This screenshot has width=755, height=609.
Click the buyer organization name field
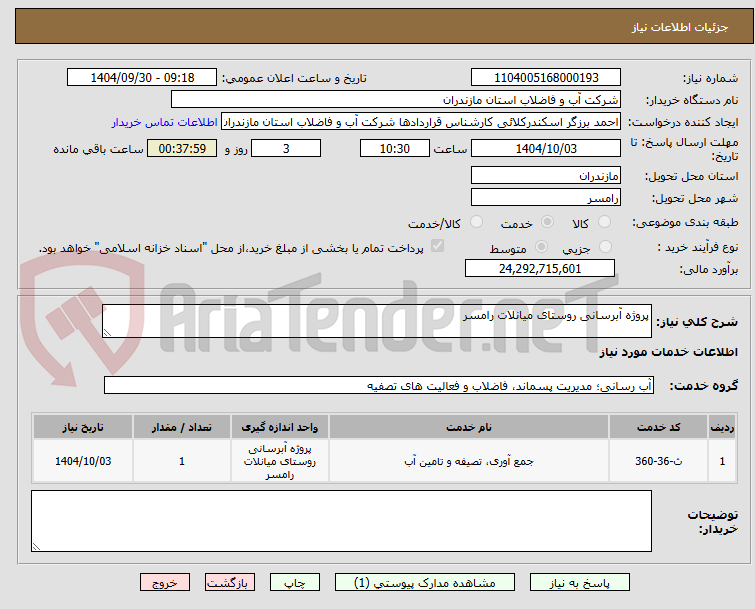(396, 100)
